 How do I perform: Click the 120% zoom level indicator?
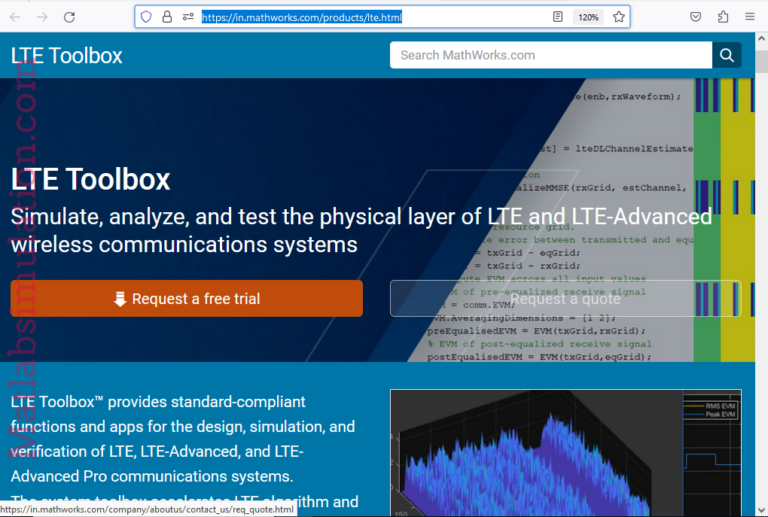click(x=588, y=17)
